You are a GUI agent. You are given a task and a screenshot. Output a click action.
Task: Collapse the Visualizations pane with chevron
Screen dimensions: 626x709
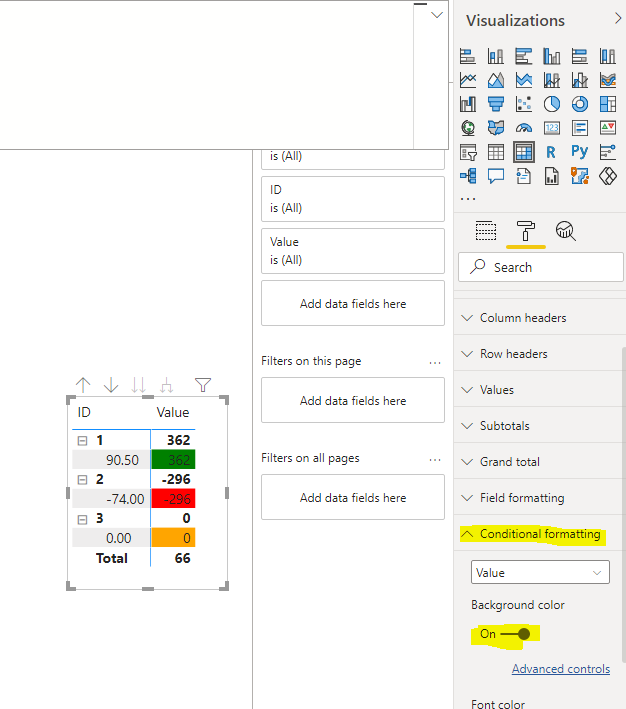pos(618,19)
